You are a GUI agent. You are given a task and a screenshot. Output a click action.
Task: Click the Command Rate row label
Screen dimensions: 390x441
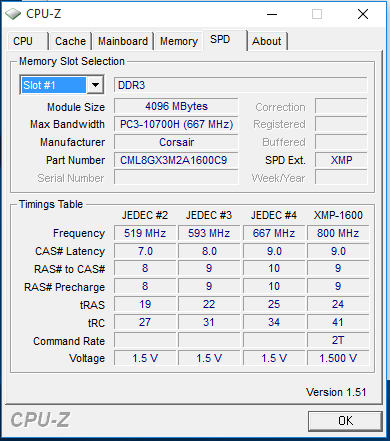(x=69, y=341)
